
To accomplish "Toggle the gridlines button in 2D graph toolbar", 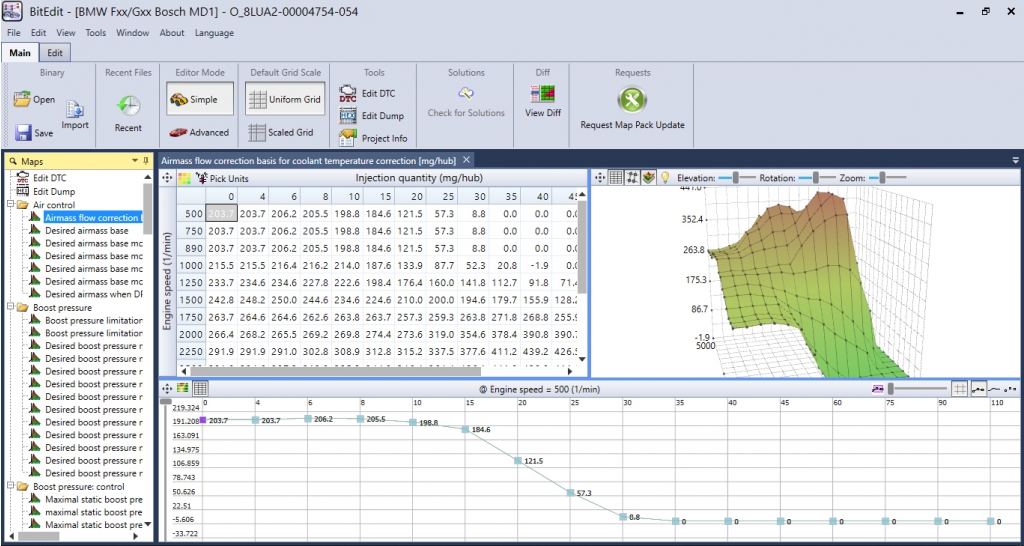I will 959,388.
